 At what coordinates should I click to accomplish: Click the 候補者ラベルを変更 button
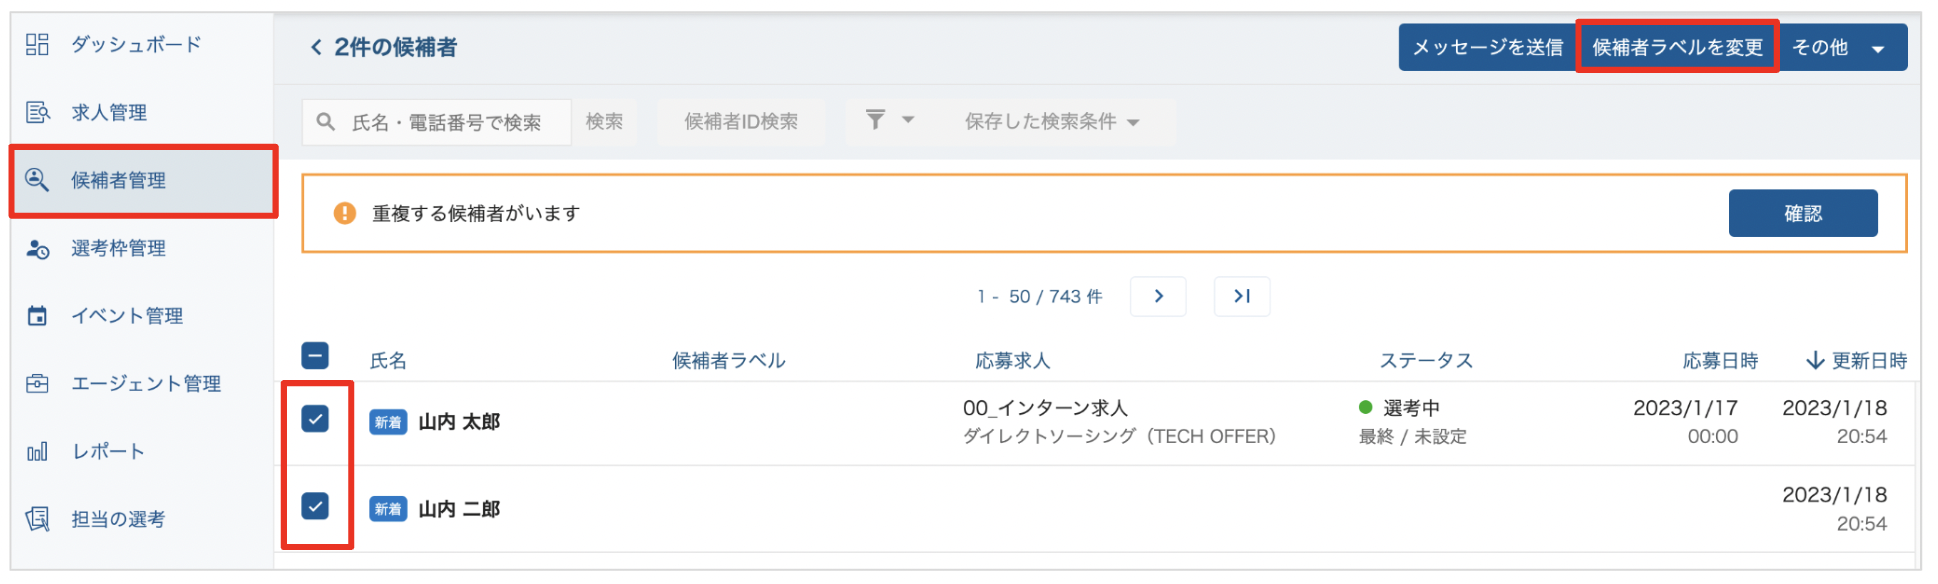(x=1677, y=48)
